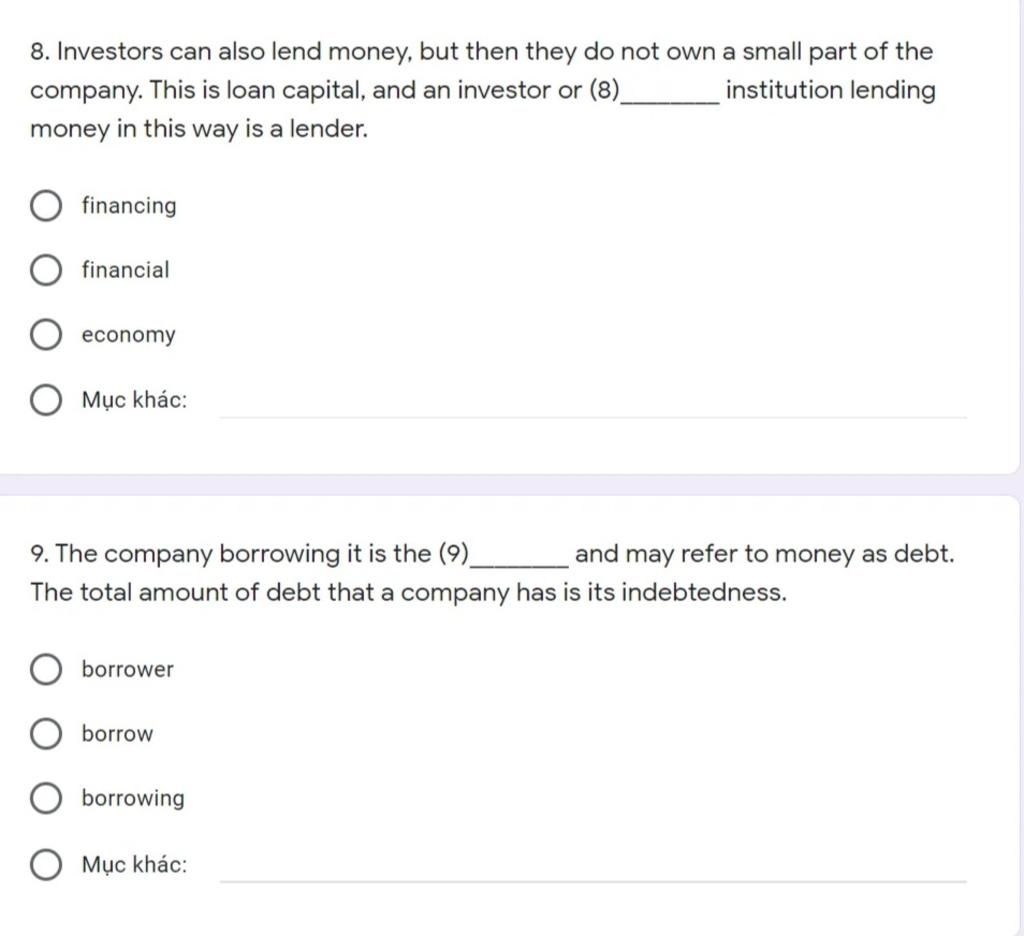Click the 'economy' answer label text
Viewport: 1024px width, 936px height.
coord(129,335)
